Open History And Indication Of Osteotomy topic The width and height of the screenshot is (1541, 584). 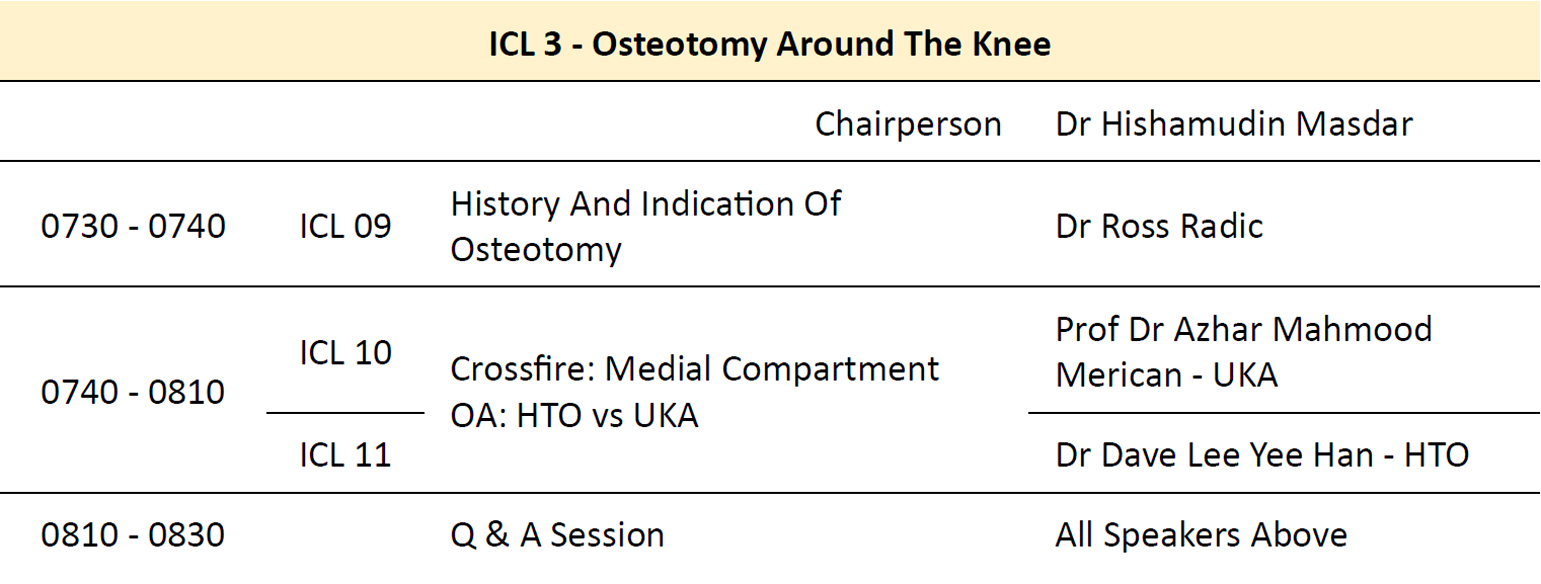[645, 226]
